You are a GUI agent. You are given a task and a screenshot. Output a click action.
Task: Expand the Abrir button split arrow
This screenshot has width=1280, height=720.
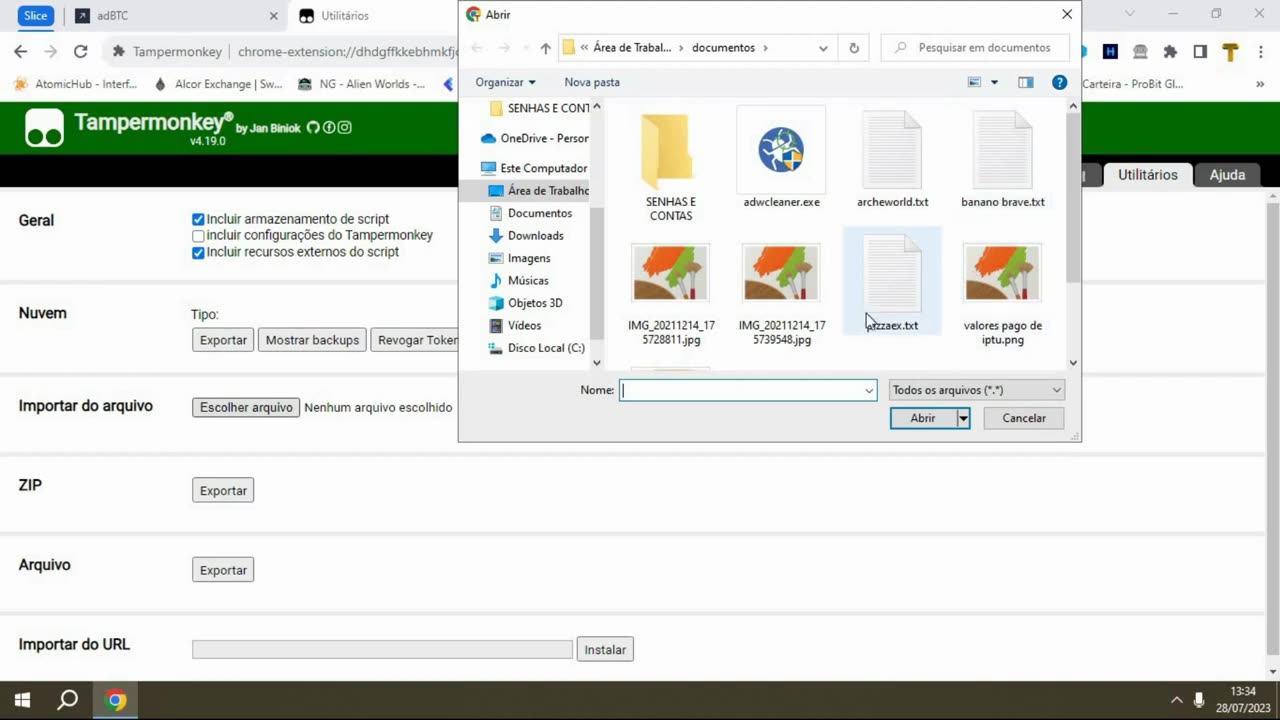[963, 418]
